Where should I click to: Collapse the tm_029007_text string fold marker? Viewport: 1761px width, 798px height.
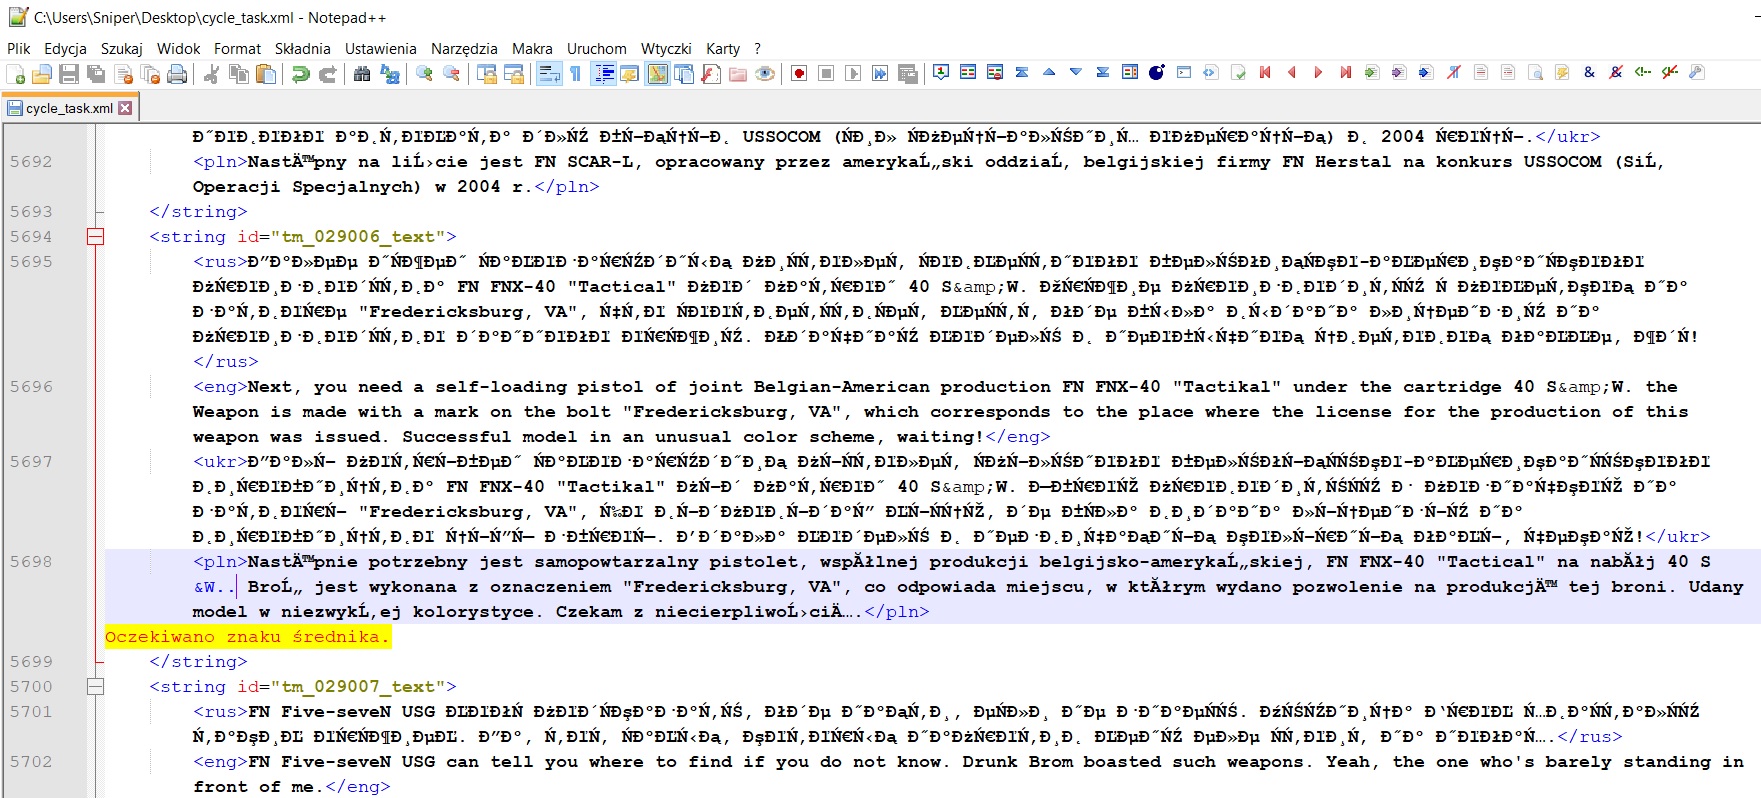(95, 687)
